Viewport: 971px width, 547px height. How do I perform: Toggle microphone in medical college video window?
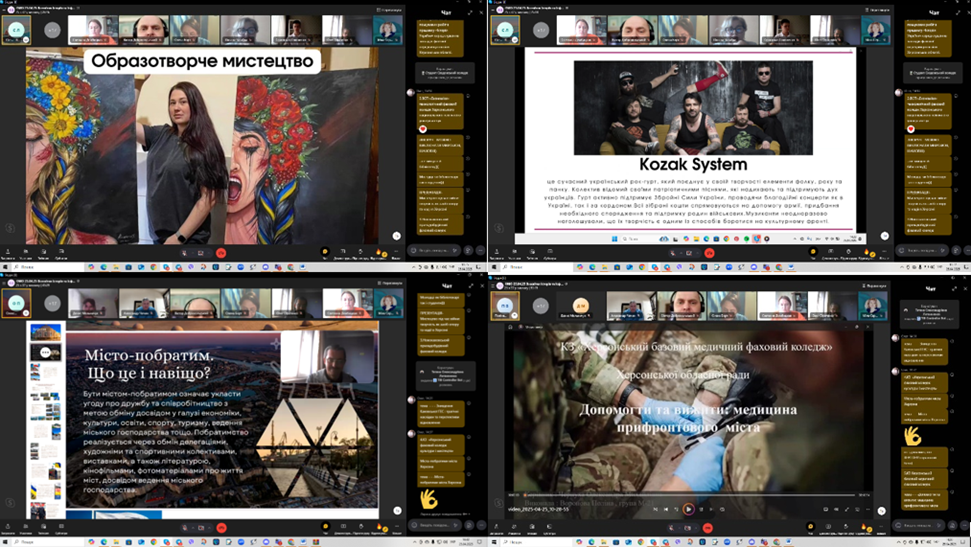[671, 528]
